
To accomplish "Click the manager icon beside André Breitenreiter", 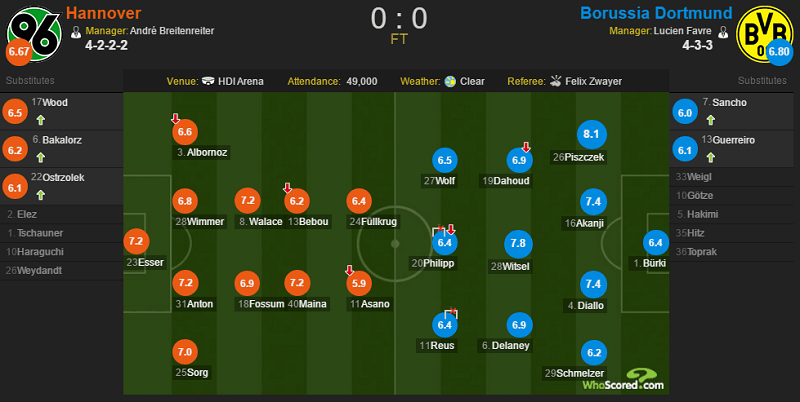I will point(76,32).
